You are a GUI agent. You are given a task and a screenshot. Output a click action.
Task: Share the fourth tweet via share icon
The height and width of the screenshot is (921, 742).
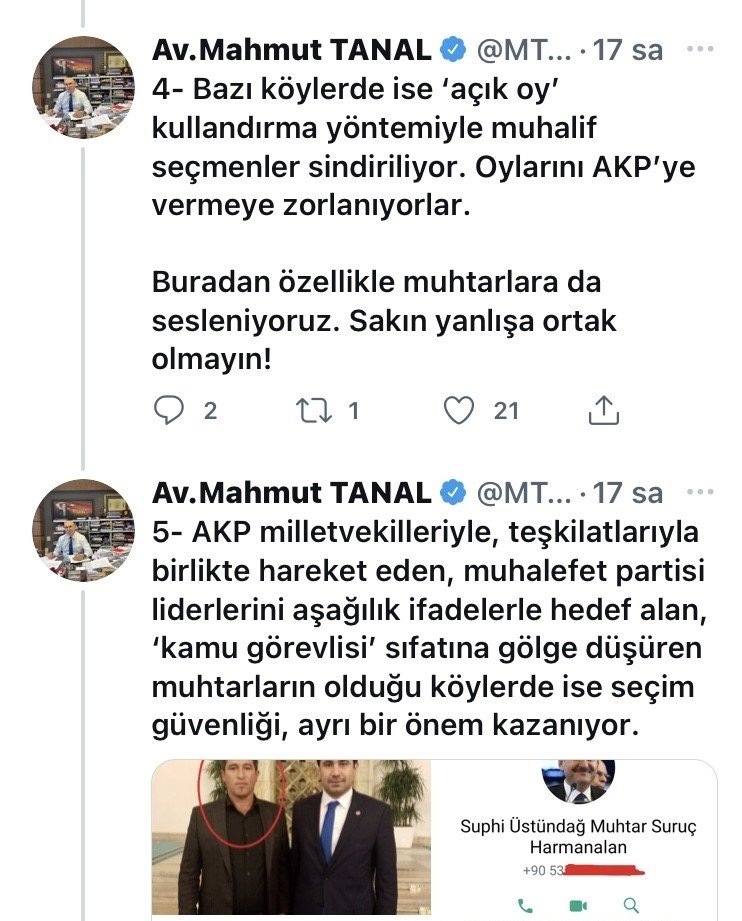coord(604,411)
